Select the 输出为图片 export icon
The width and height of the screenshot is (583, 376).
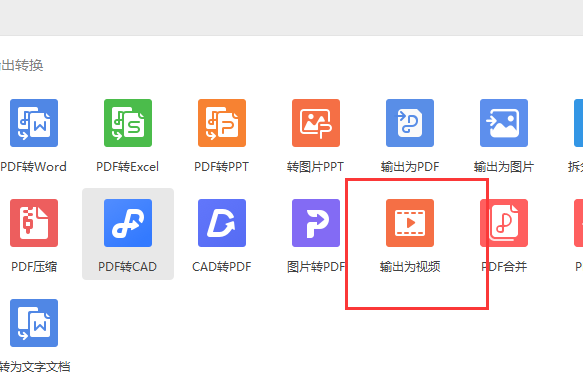click(504, 123)
